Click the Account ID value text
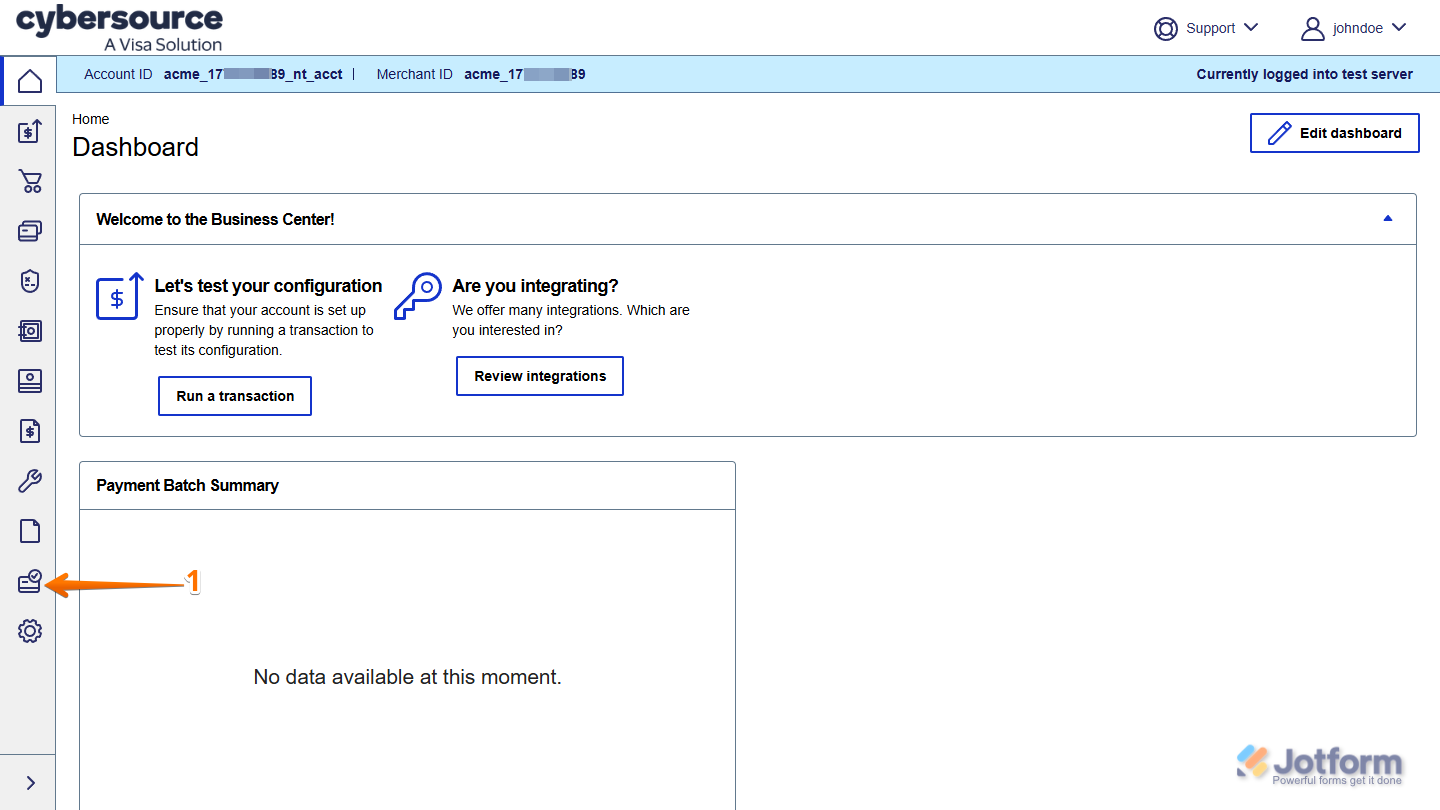Screen dimensions: 1440x810 click(253, 74)
